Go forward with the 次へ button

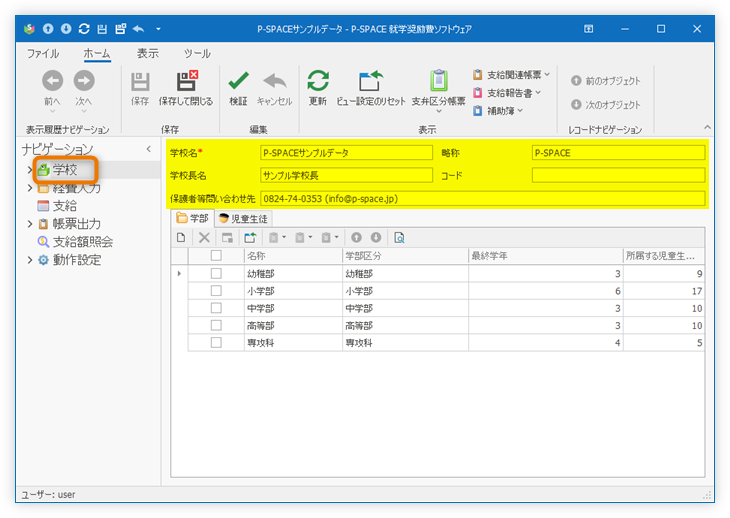84,91
